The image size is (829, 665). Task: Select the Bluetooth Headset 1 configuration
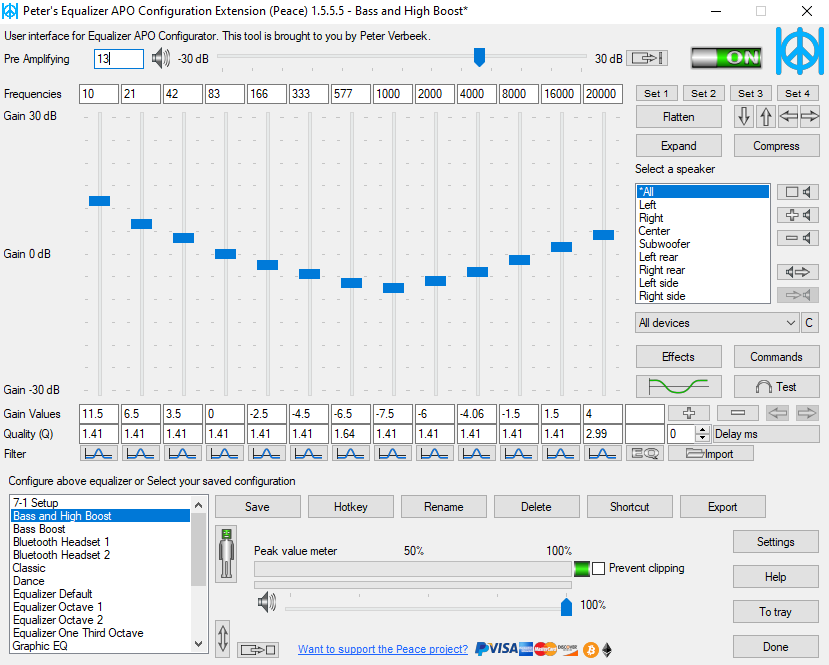[x=100, y=542]
